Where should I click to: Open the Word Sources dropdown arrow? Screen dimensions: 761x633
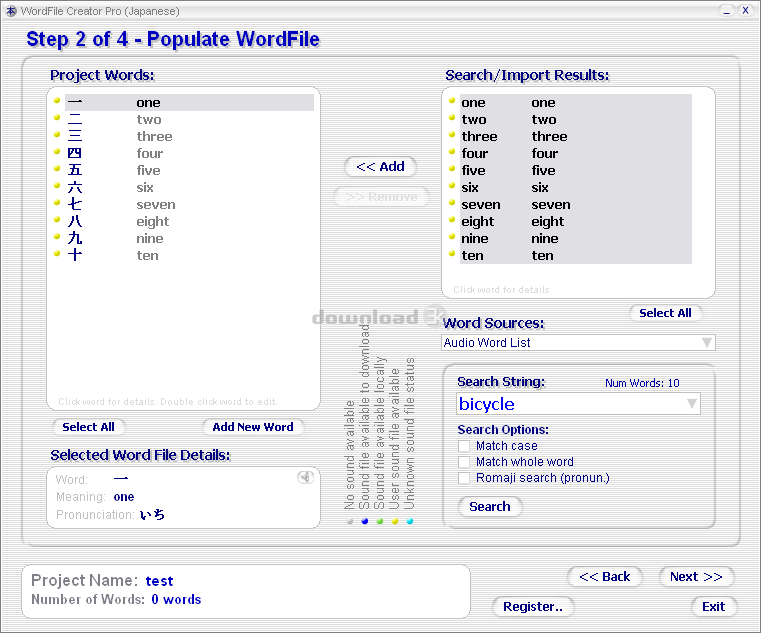coord(707,343)
